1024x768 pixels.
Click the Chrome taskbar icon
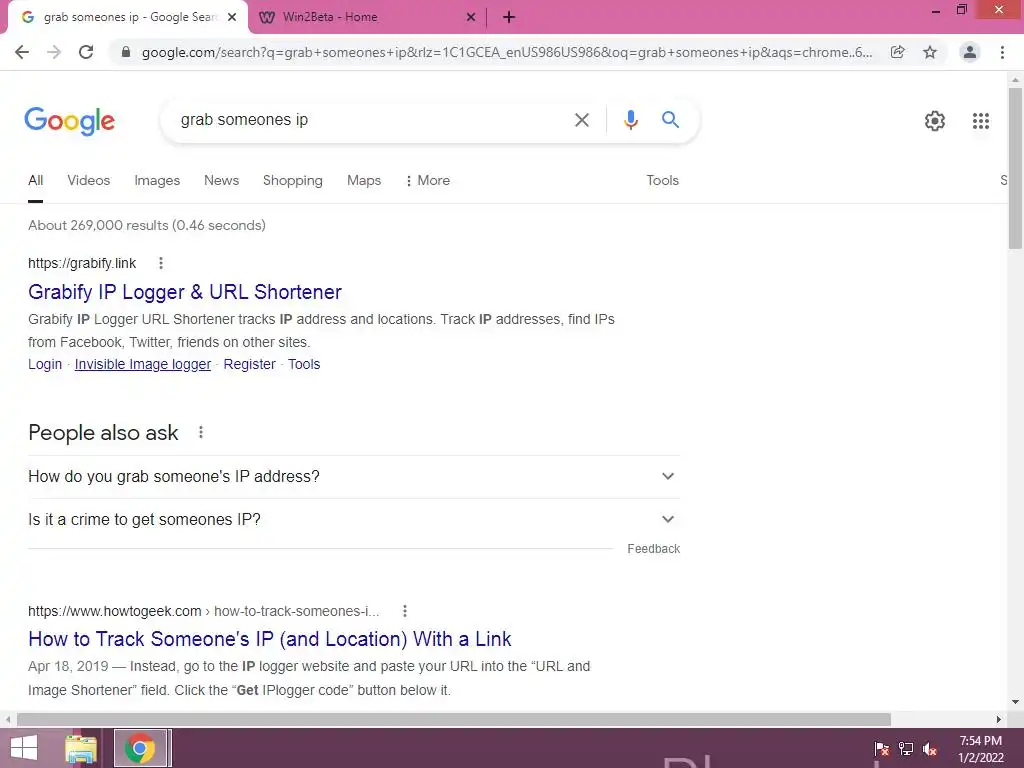(140, 748)
